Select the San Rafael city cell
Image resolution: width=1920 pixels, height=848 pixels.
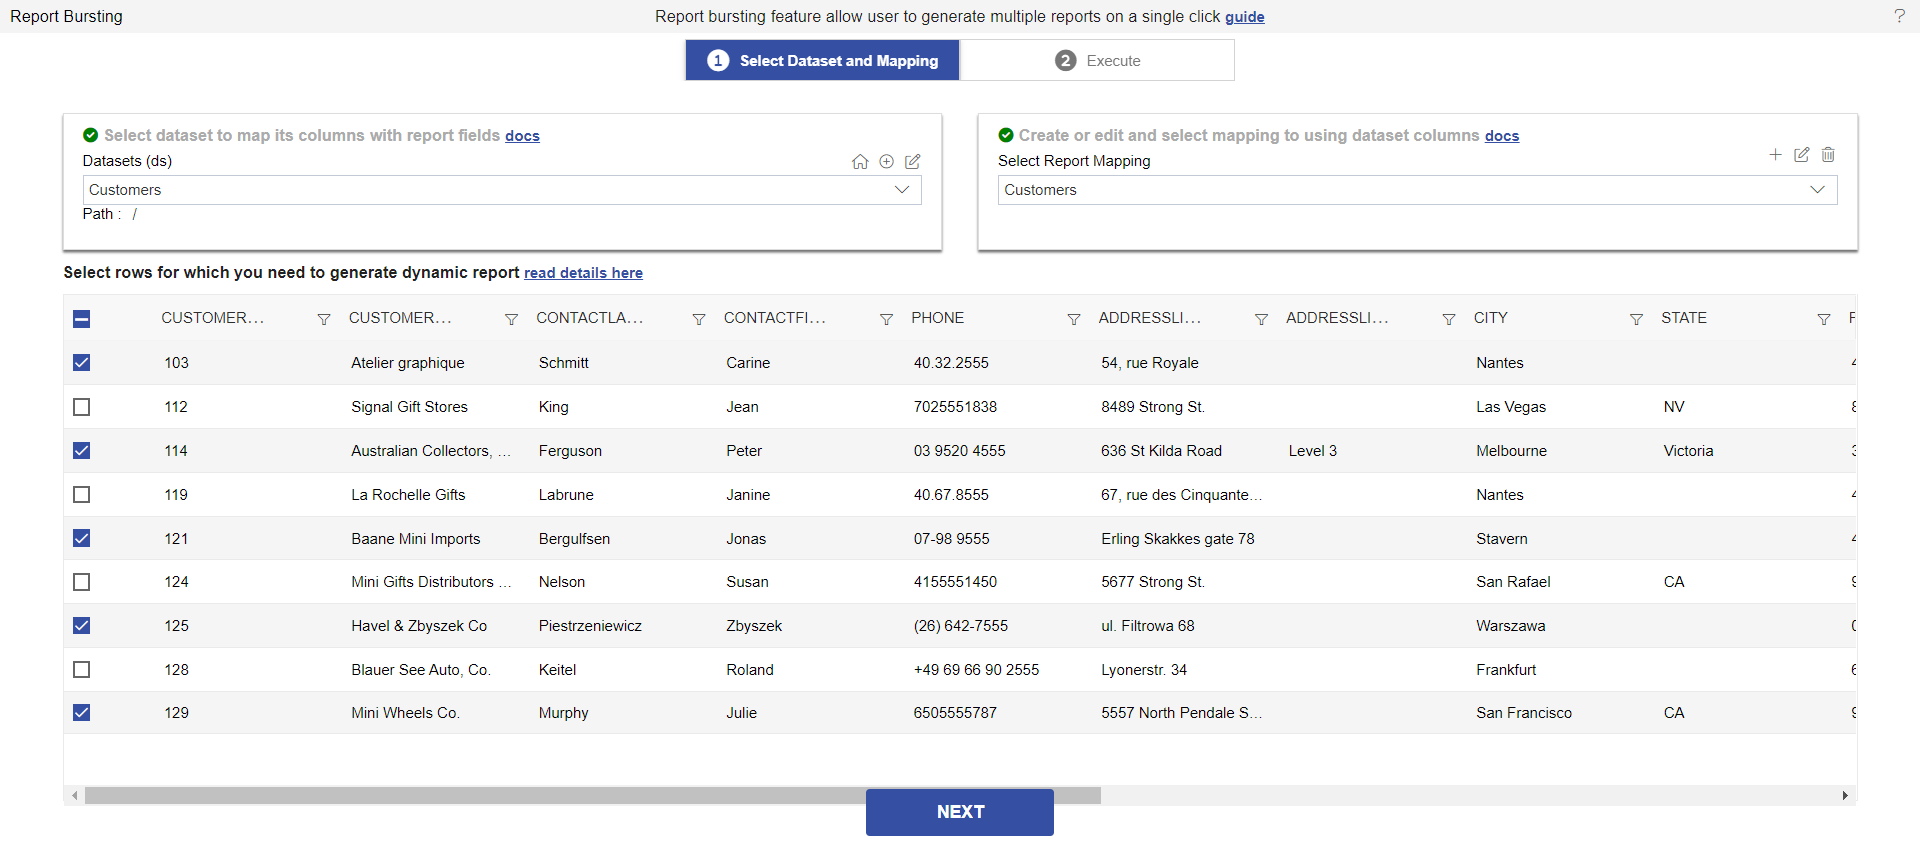click(x=1513, y=582)
